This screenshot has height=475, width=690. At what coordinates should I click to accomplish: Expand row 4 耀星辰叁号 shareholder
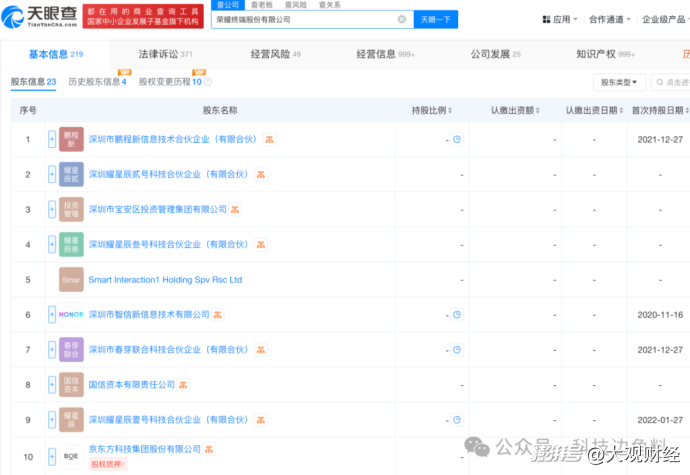pyautogui.click(x=52, y=244)
